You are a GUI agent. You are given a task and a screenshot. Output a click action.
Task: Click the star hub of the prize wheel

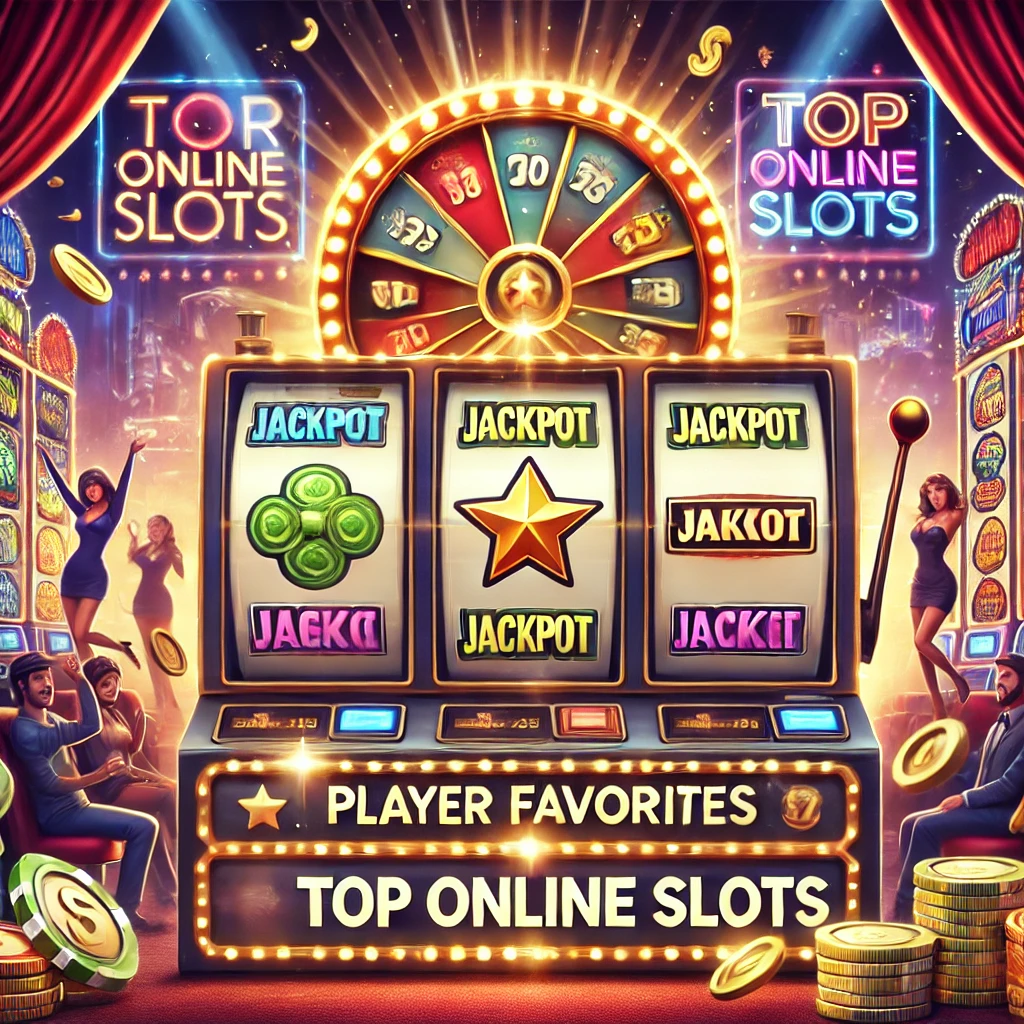tap(525, 287)
